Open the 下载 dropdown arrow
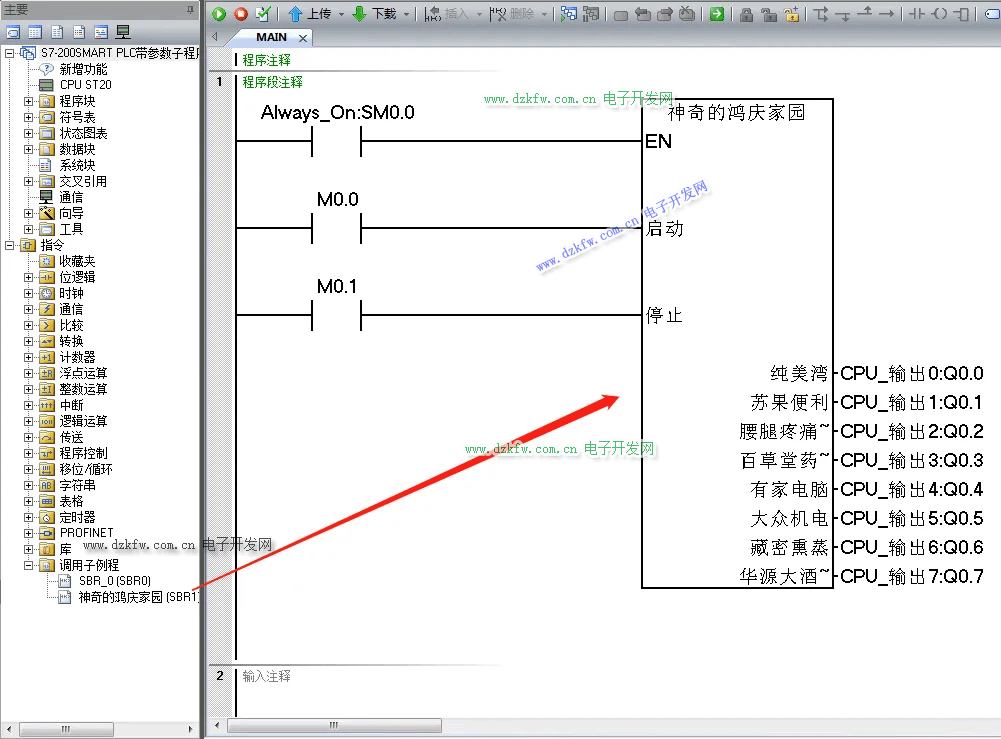The height and width of the screenshot is (739, 1001). pos(407,14)
